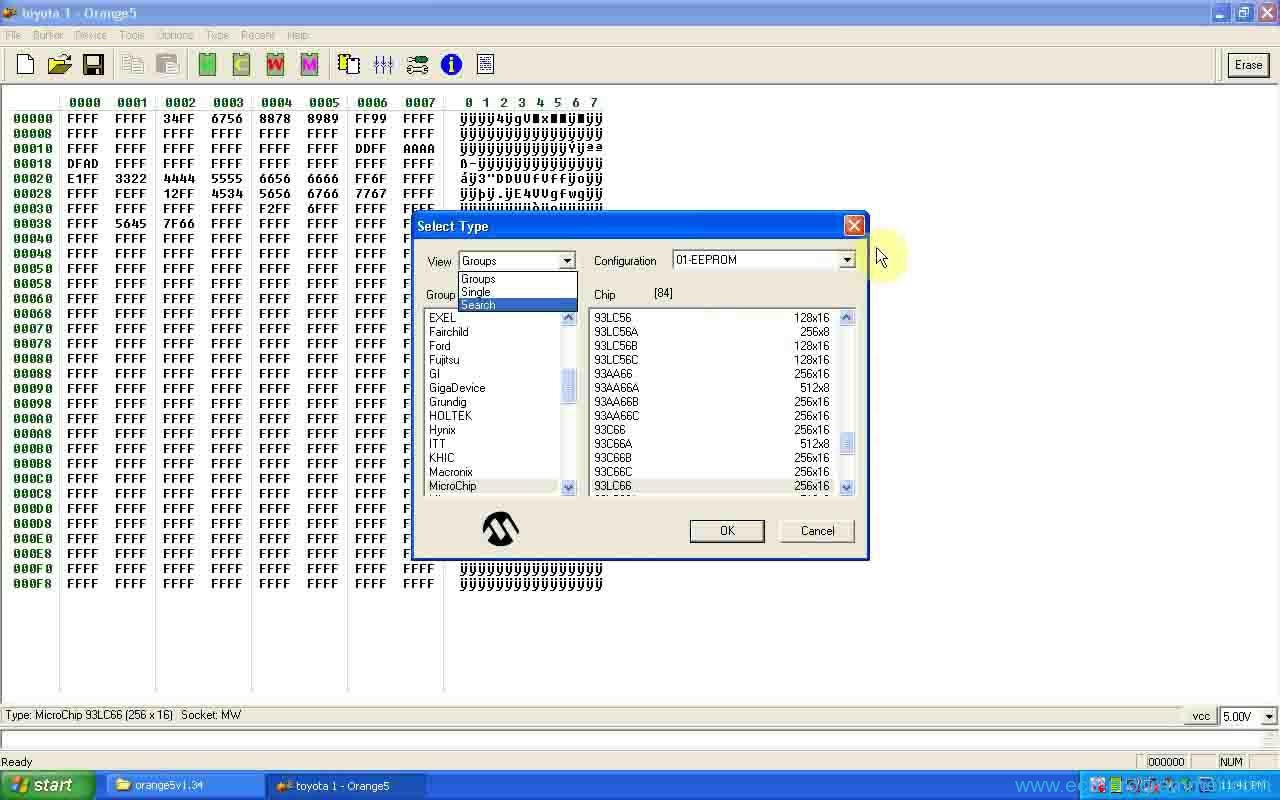Select chip 93LC56A

coord(712,332)
